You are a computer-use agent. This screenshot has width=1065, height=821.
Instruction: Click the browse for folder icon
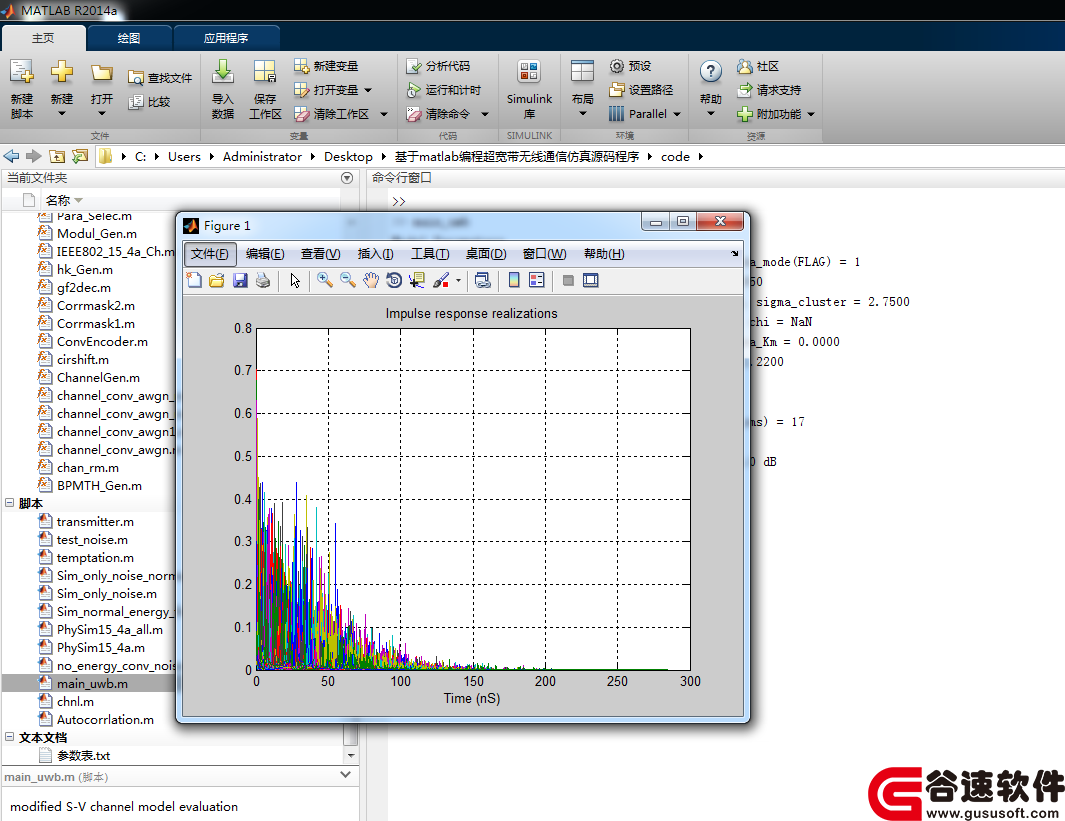pos(80,156)
